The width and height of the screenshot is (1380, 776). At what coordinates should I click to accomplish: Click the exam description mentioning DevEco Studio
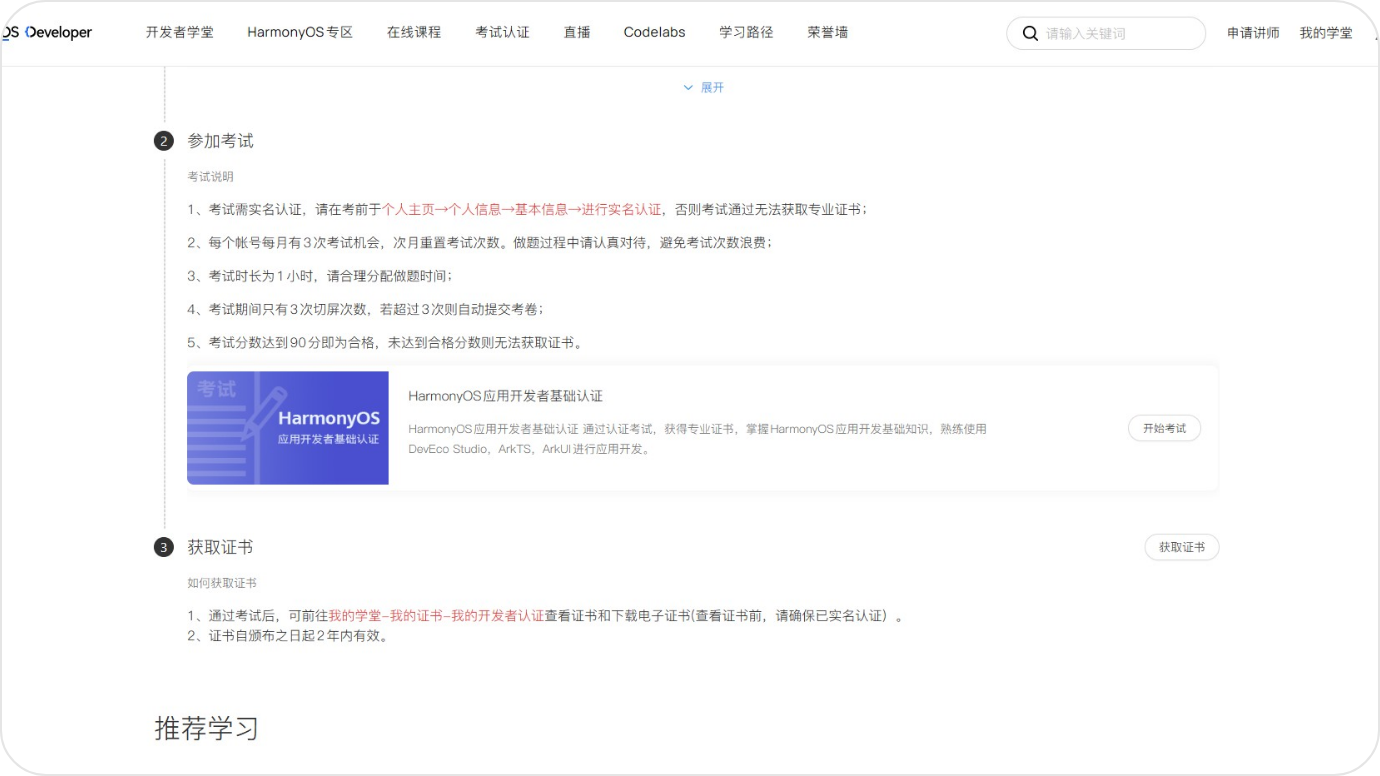698,439
